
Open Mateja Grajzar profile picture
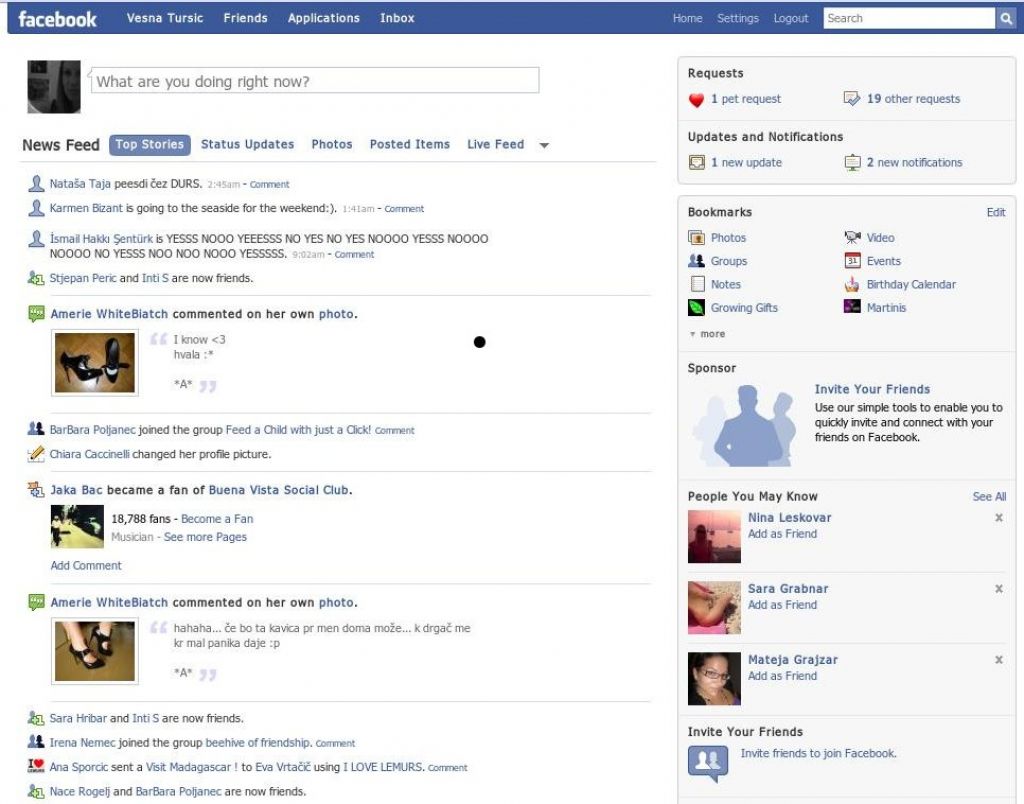pos(714,679)
